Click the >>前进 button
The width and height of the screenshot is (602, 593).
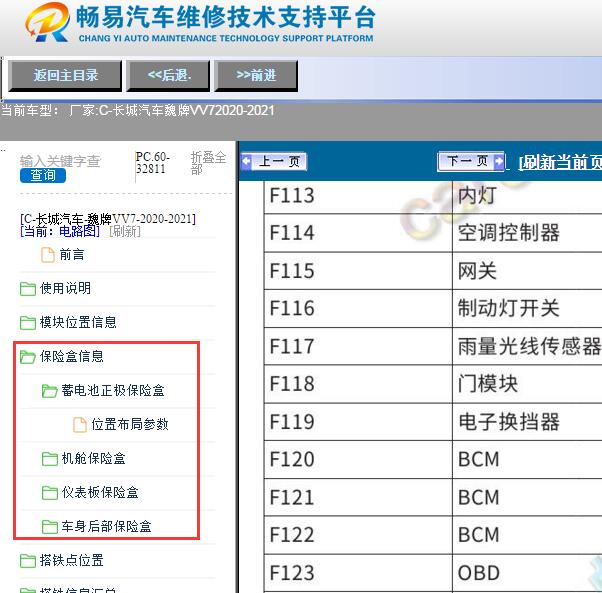coord(256,76)
